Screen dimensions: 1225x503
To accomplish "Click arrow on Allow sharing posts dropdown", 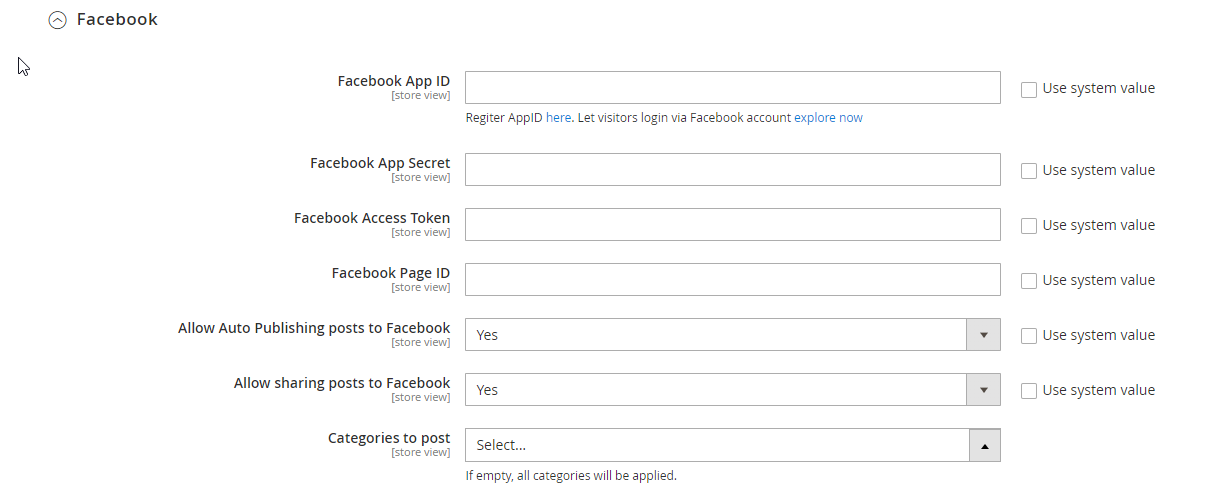I will pos(983,390).
